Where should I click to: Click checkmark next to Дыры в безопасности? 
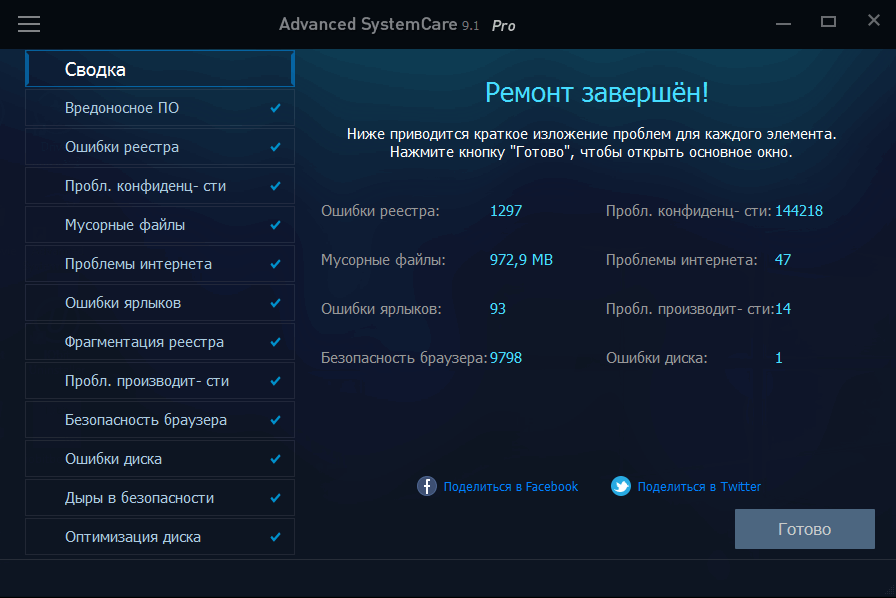coord(275,497)
